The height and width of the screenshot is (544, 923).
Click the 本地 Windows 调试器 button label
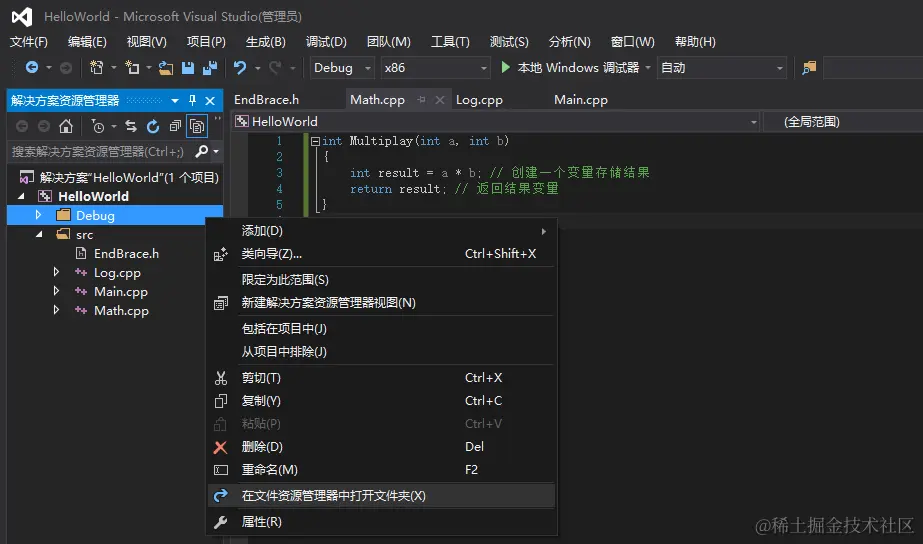[578, 68]
